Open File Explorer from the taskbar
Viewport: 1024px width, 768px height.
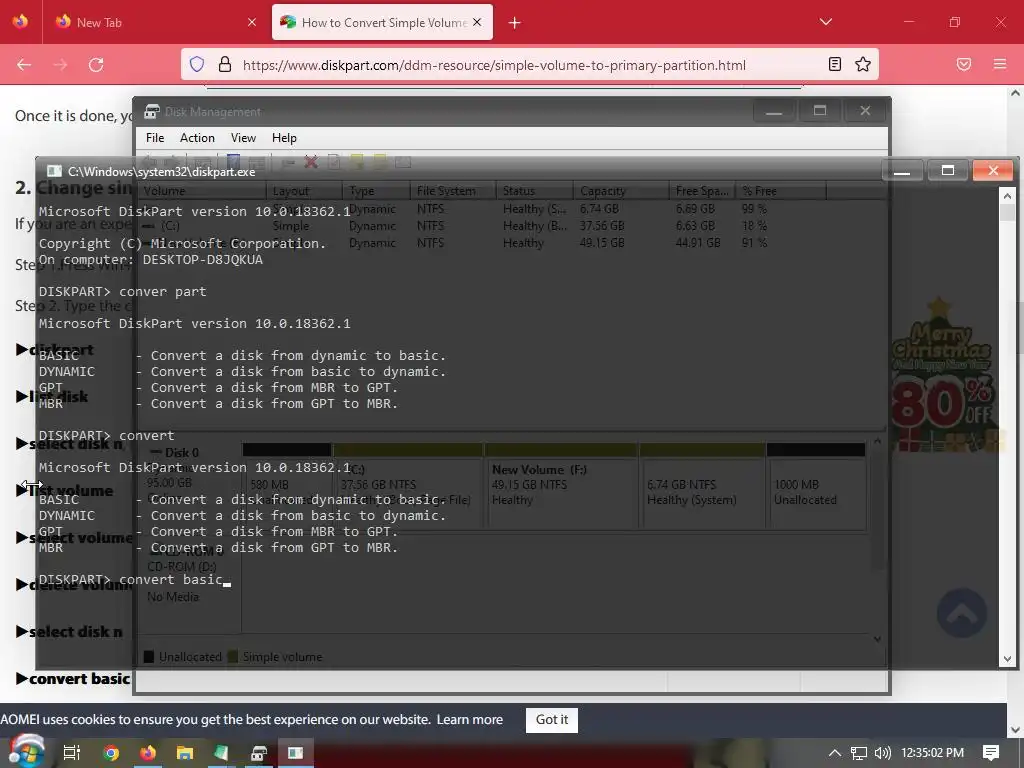[185, 753]
